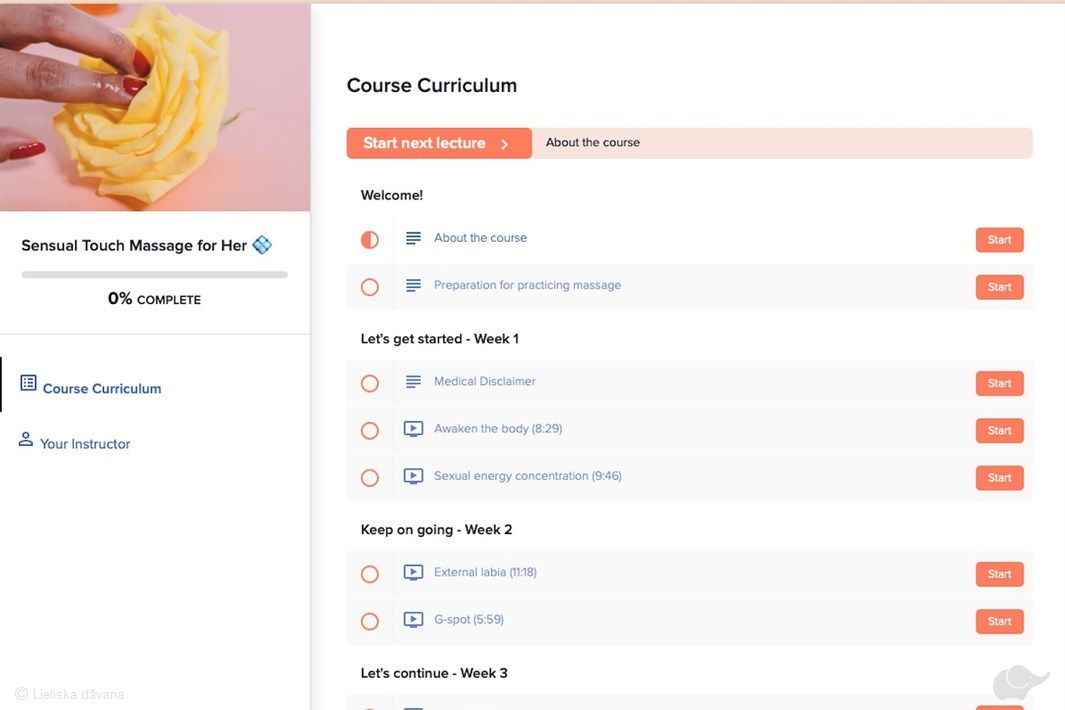Click the course completion progress bar

(x=154, y=274)
